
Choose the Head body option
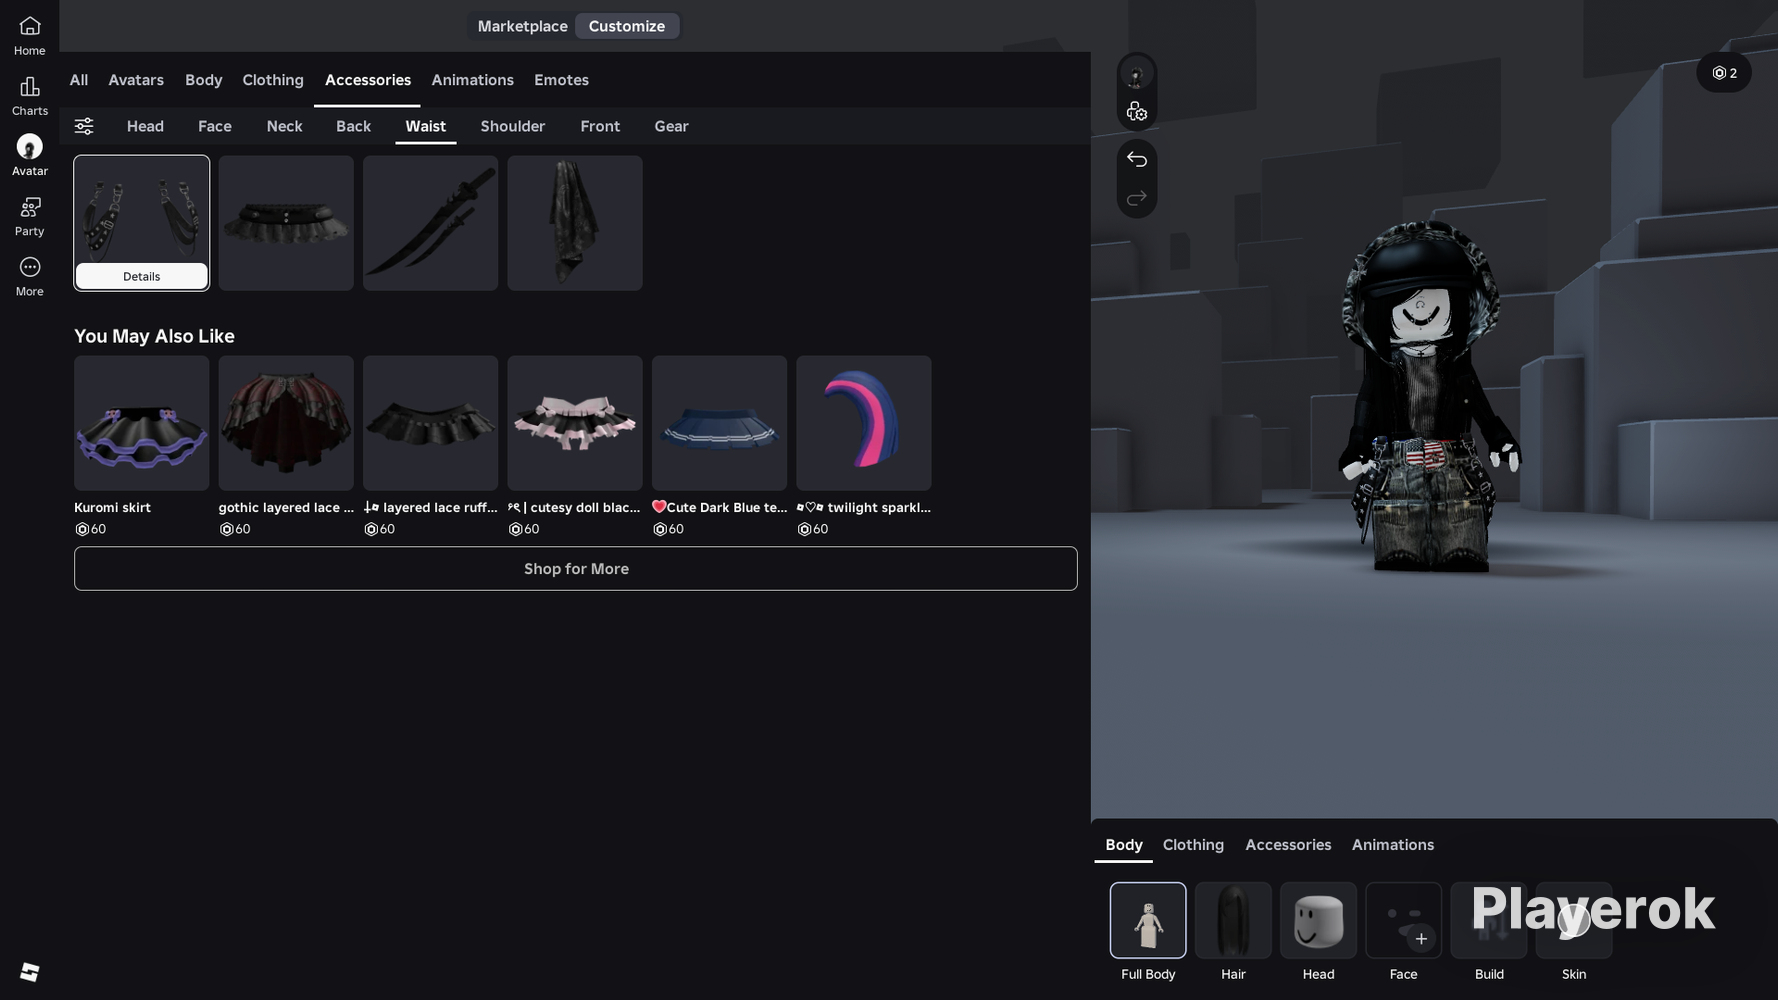[1318, 921]
